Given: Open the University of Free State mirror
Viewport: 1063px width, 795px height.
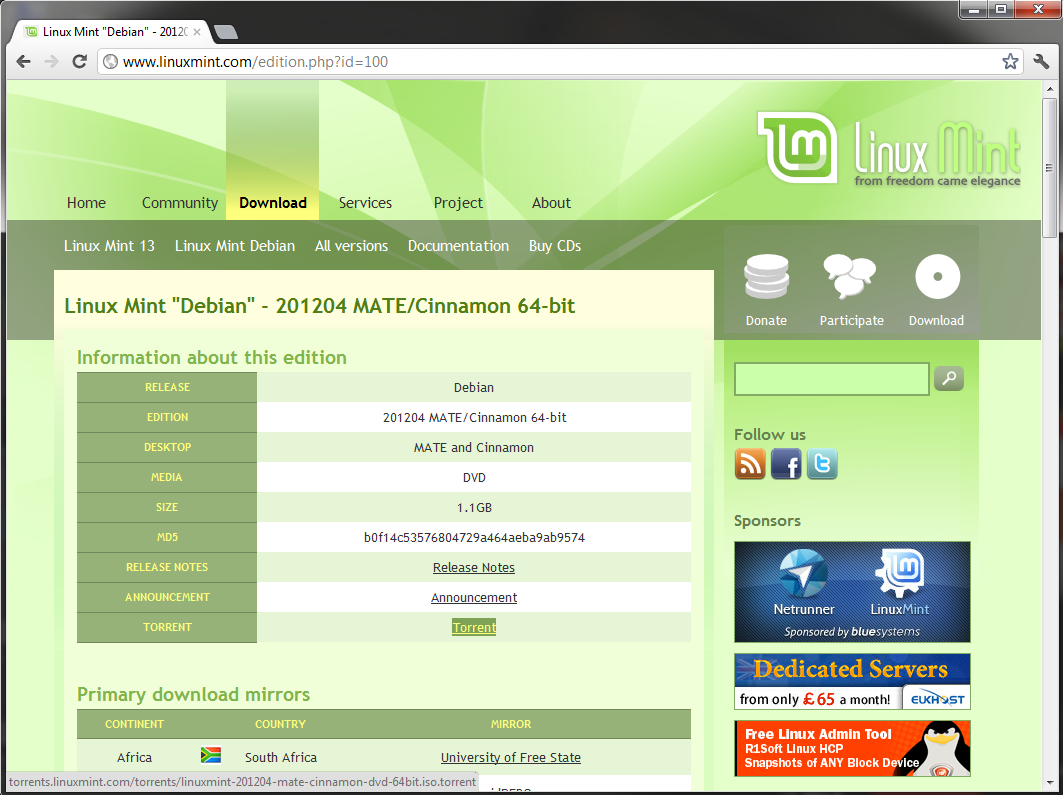Looking at the screenshot, I should (510, 757).
